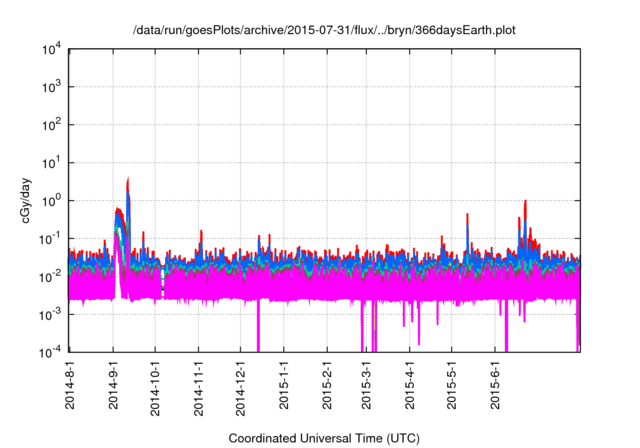Viewport: 640px width, 448px height.
Task: Click the 10^0 y-axis tick label
Action: point(50,200)
